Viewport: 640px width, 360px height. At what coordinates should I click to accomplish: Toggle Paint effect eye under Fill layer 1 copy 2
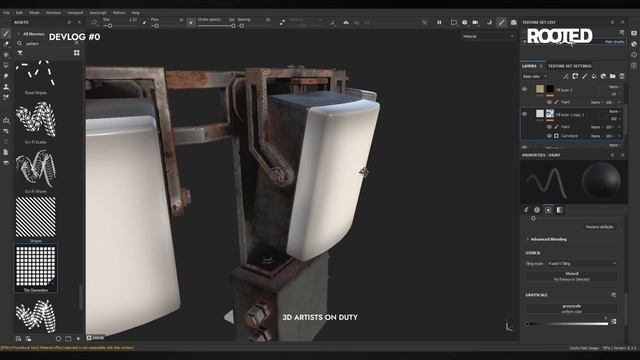point(549,127)
